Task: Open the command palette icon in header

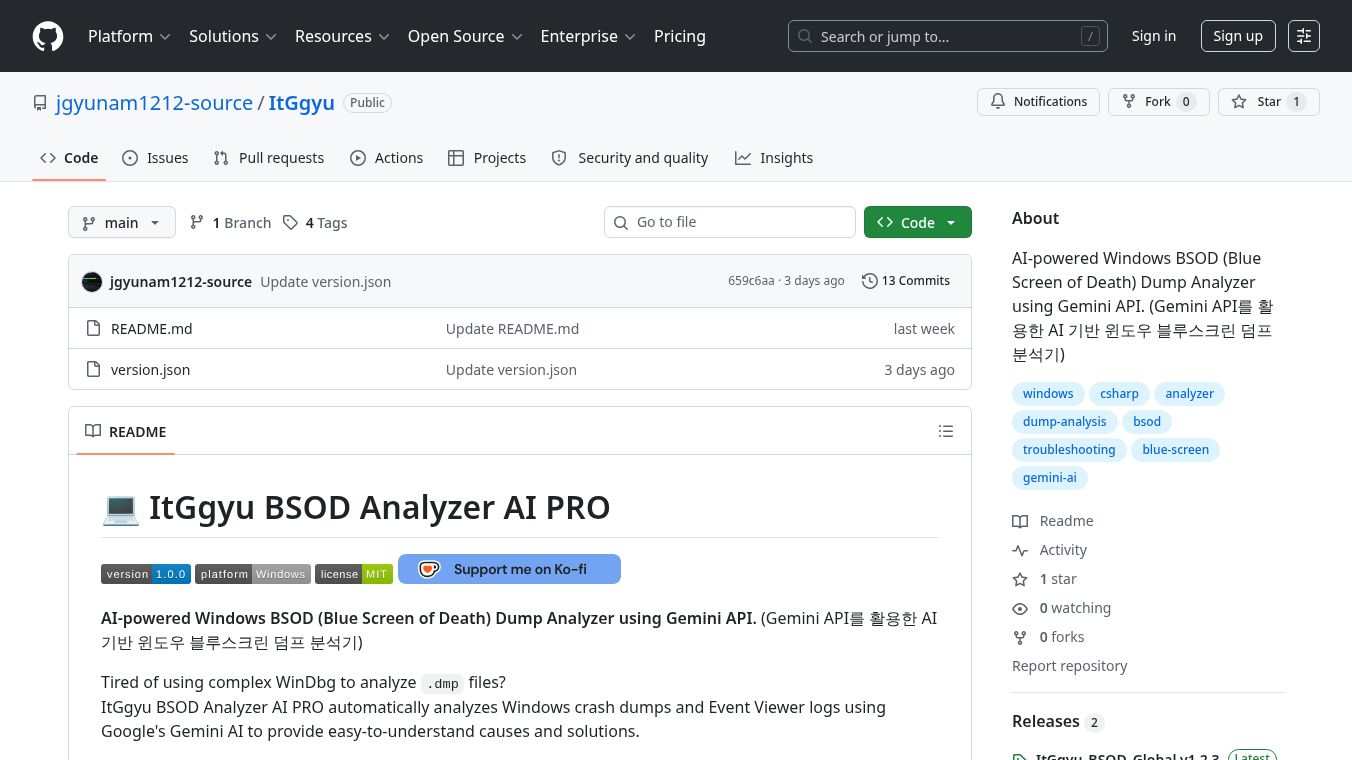Action: point(1304,36)
